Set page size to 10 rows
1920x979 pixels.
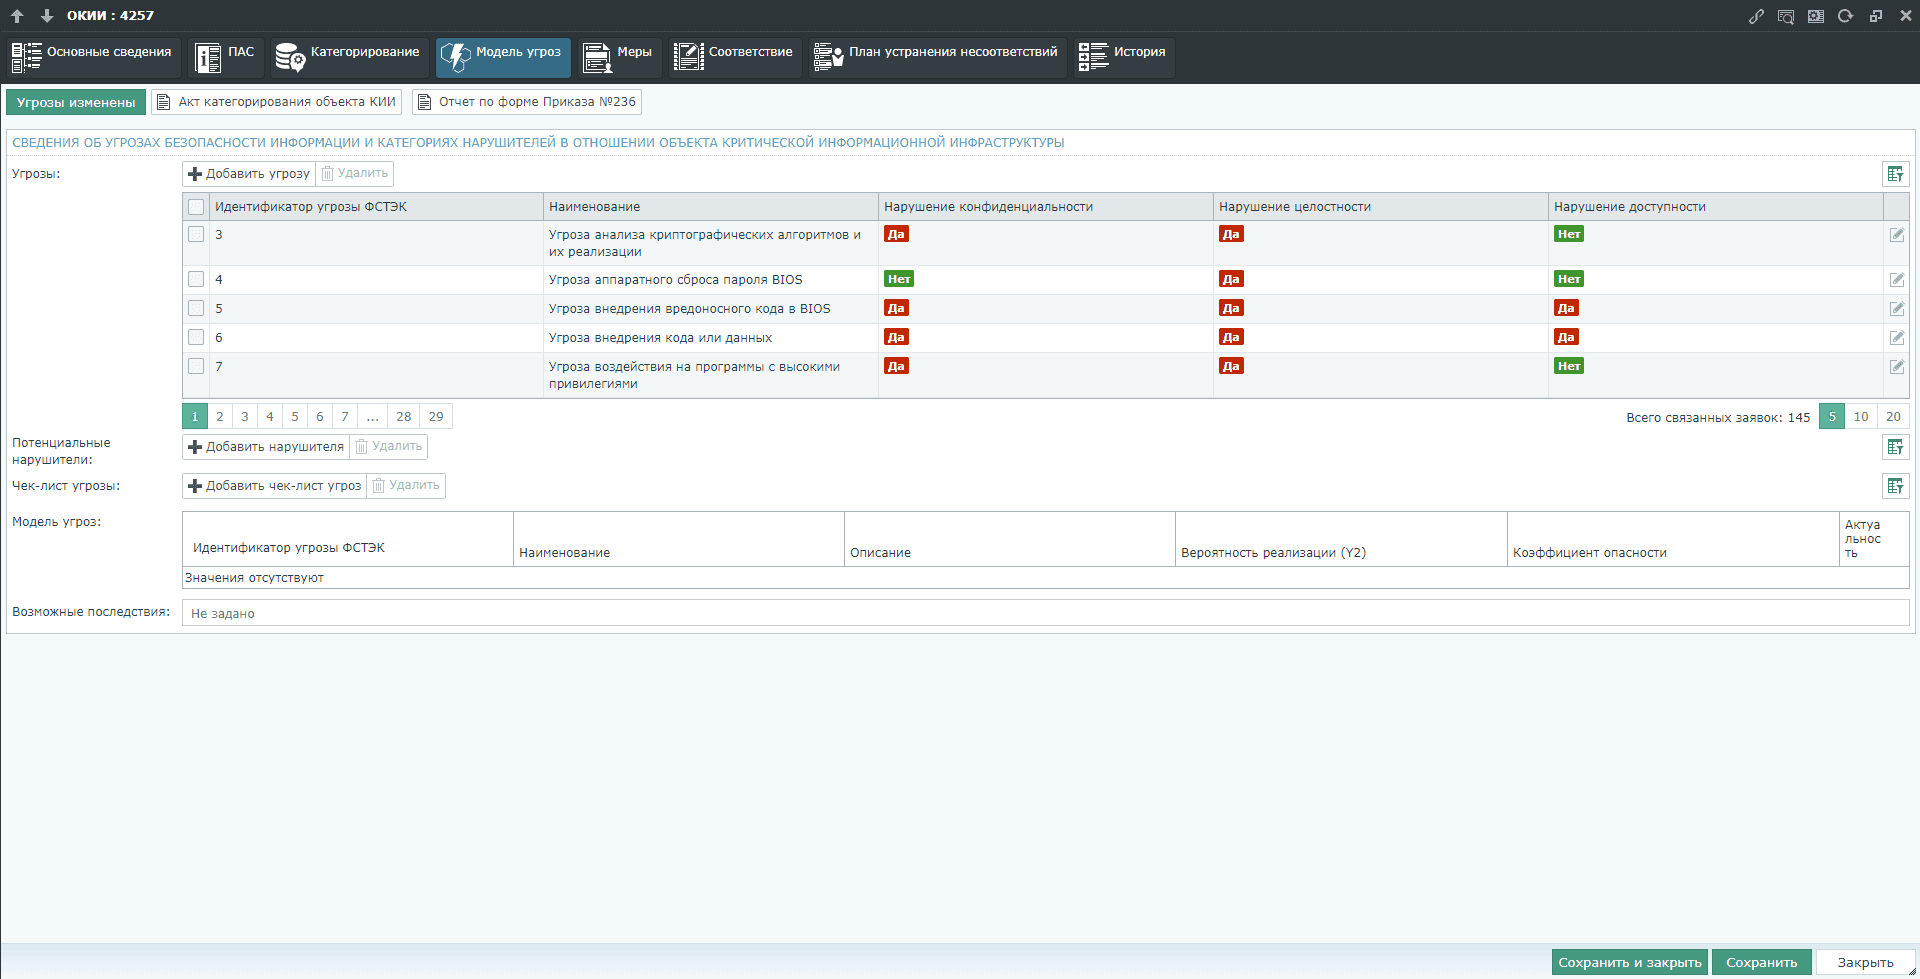click(x=1860, y=417)
